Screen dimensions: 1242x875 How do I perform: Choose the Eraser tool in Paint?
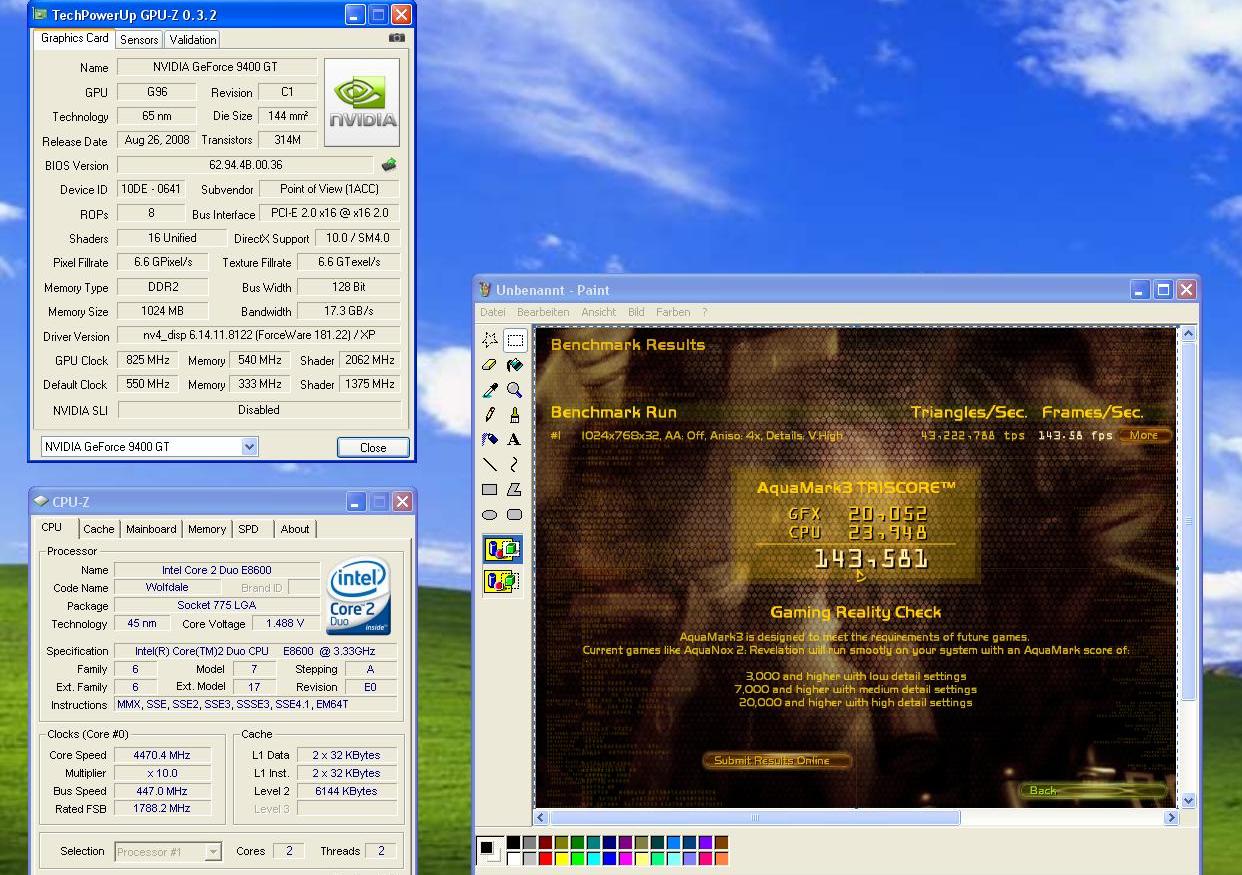tap(490, 365)
